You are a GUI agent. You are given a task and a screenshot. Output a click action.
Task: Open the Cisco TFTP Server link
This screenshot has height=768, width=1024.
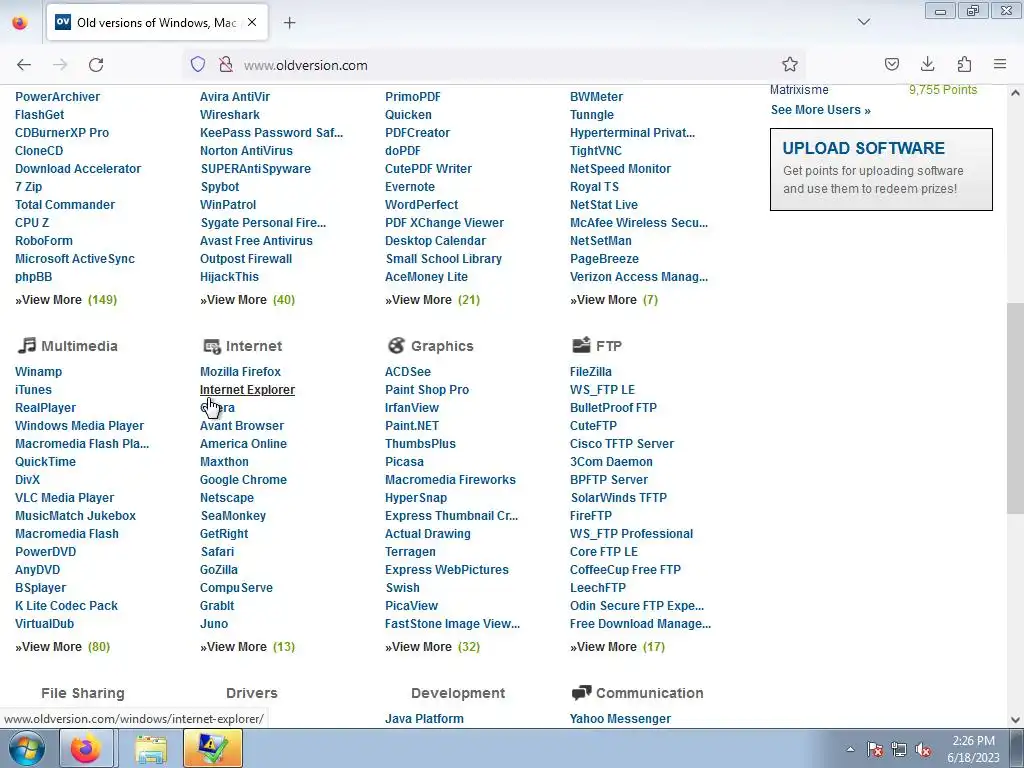coord(622,443)
